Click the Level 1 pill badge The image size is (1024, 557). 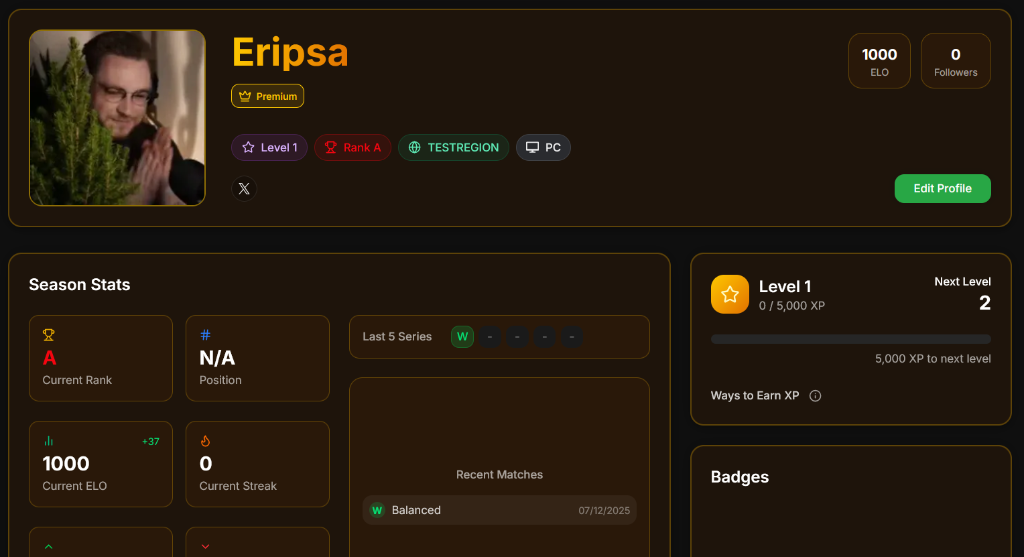point(269,148)
